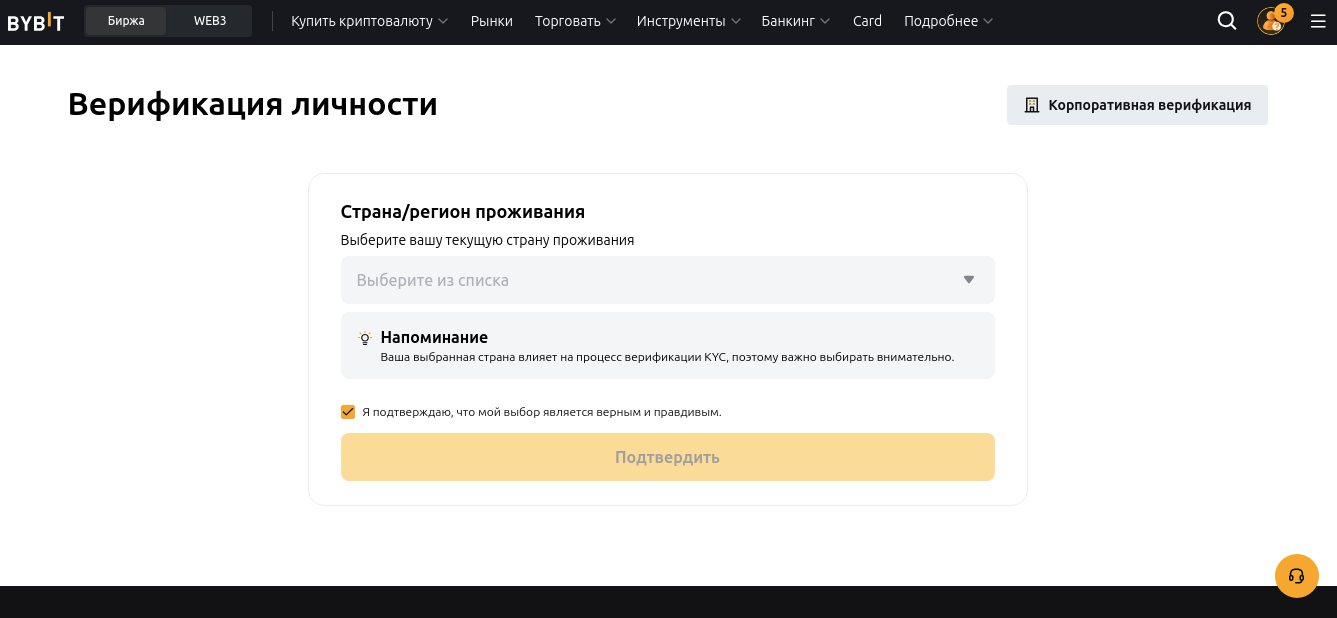1337x618 pixels.
Task: Click the Bybit logo
Action: (x=36, y=20)
